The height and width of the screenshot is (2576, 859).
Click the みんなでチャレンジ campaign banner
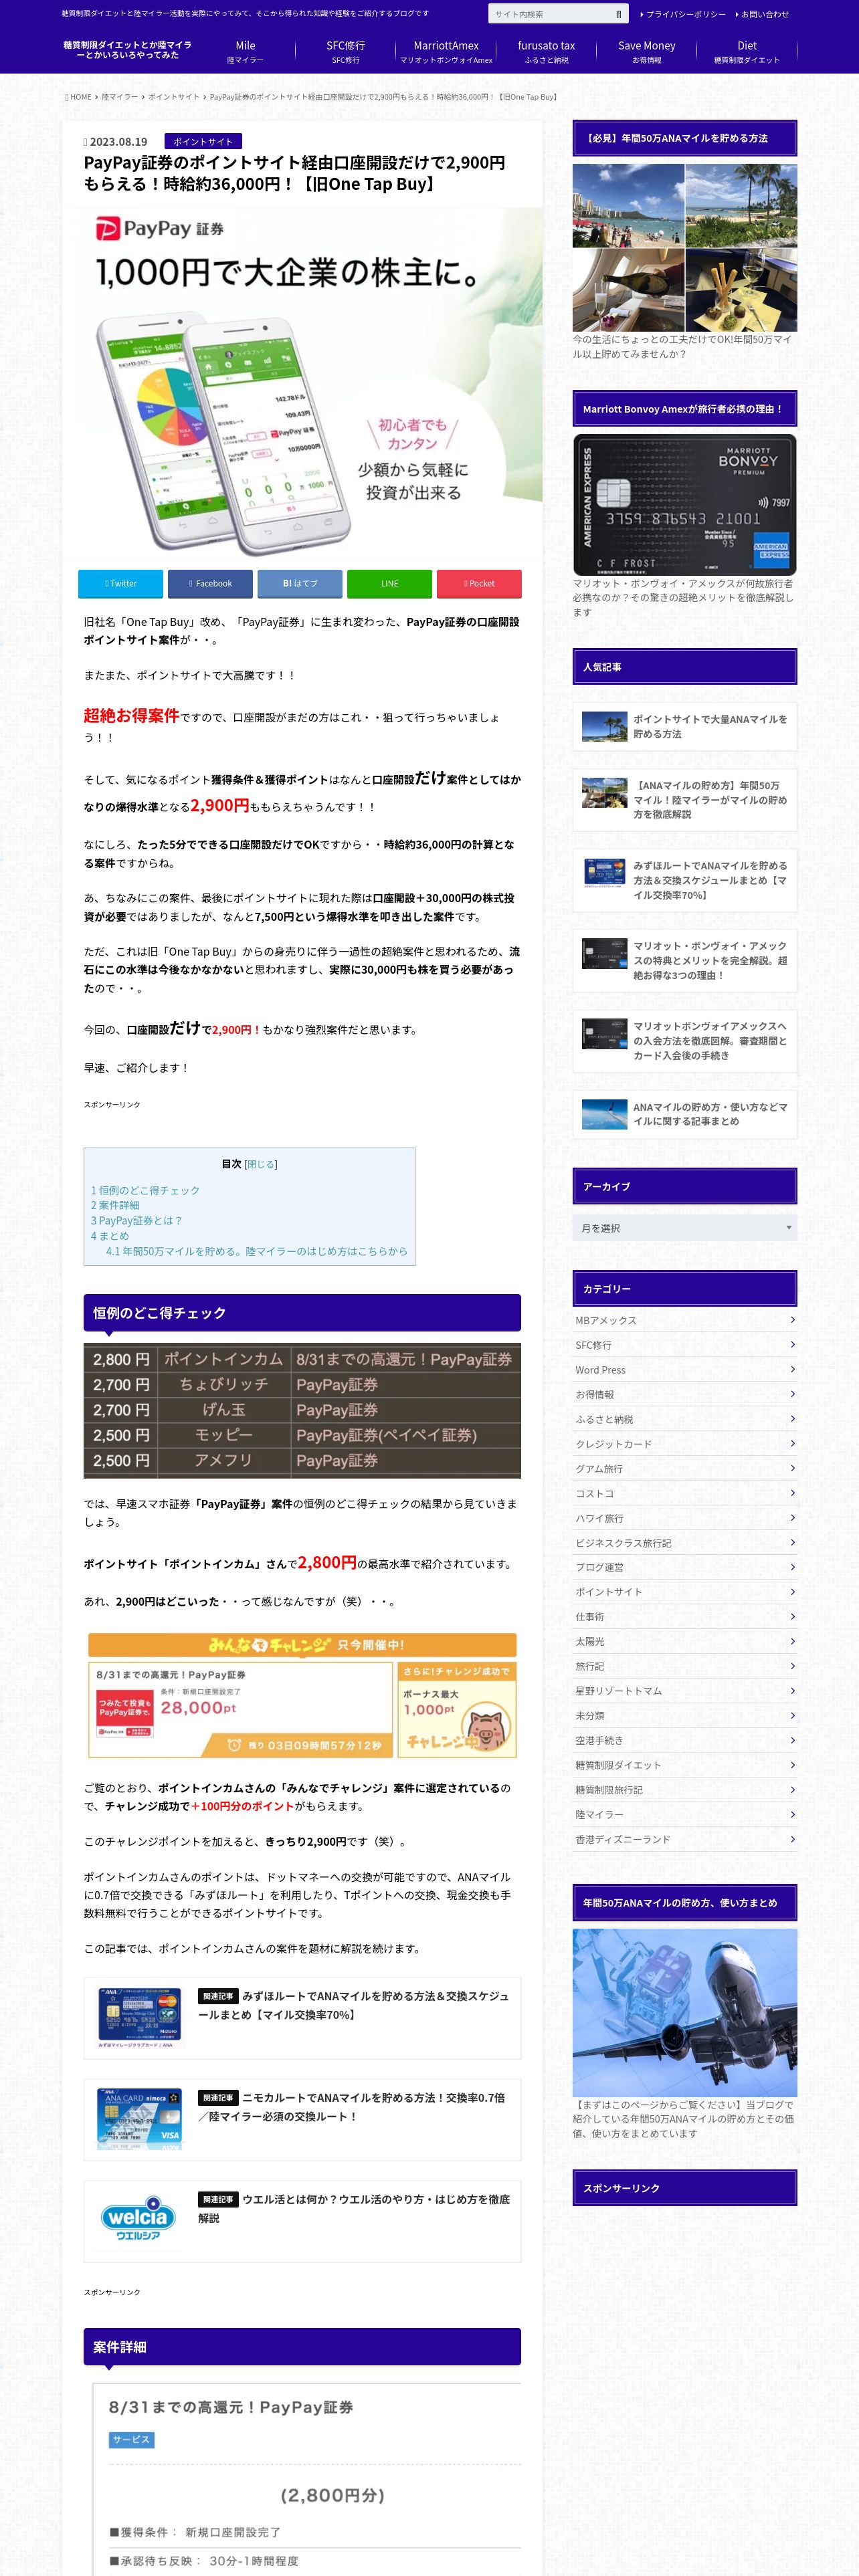point(302,1695)
